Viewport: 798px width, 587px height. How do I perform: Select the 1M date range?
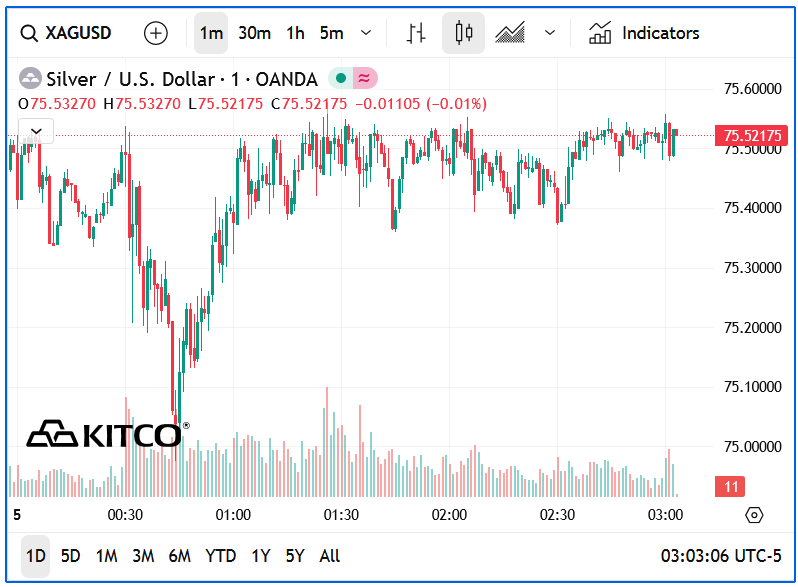(106, 556)
